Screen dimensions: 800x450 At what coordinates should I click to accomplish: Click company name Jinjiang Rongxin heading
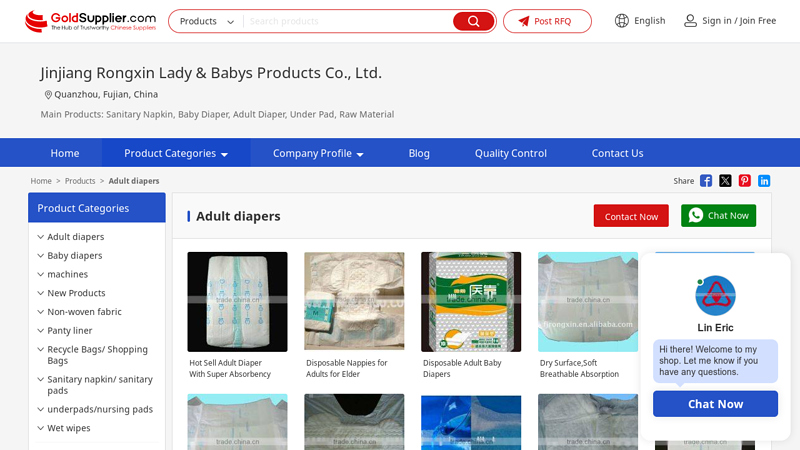point(211,73)
